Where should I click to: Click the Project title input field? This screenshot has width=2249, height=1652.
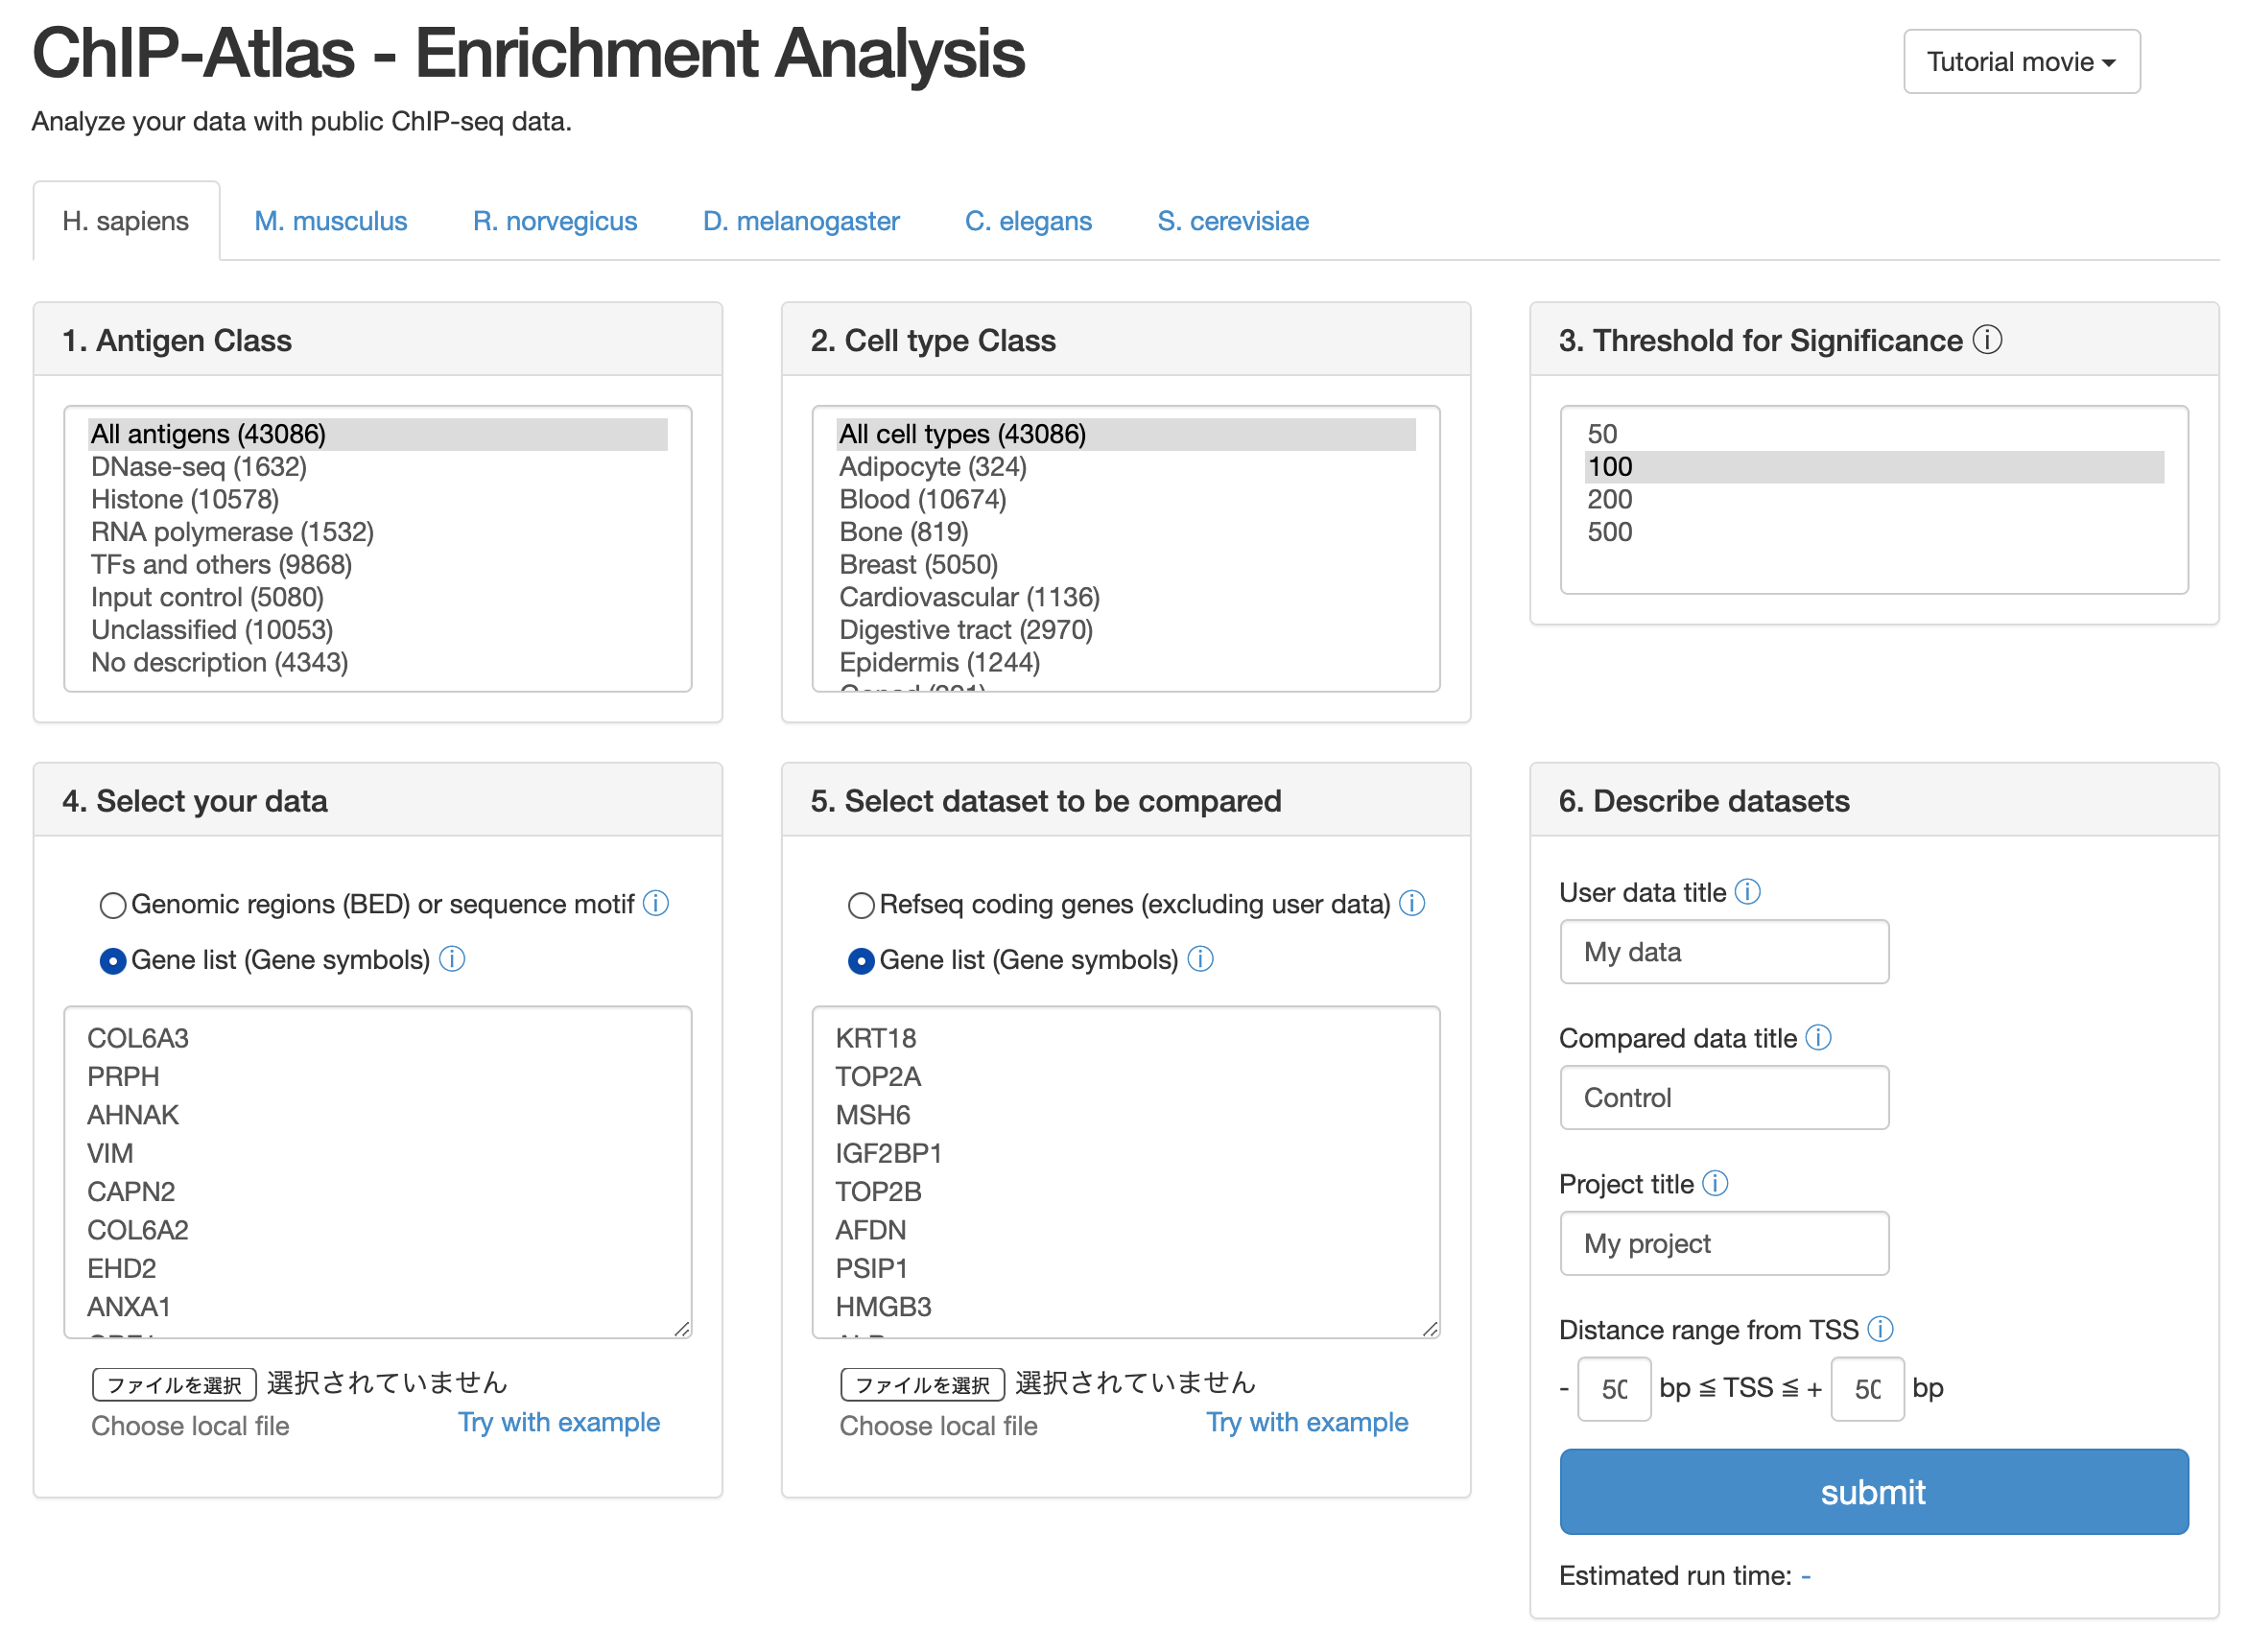1723,1243
